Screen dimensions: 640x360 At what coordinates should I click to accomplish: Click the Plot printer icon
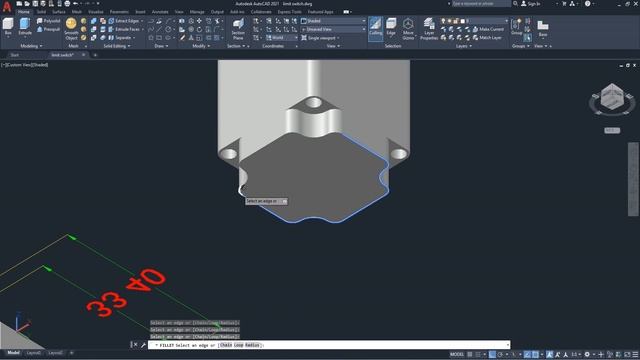[67, 4]
